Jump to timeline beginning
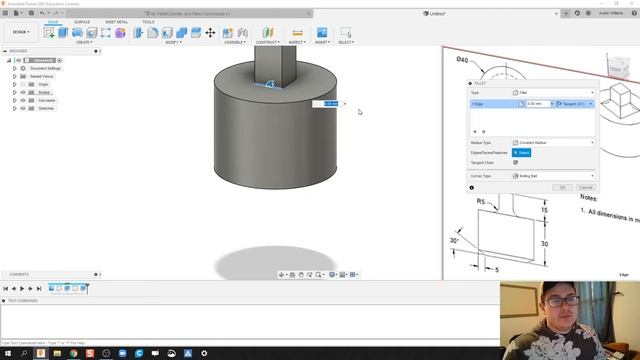 [5, 289]
